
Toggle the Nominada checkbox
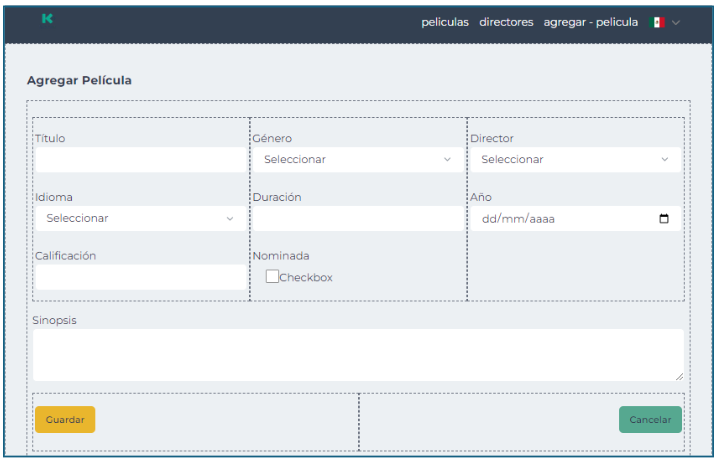pyautogui.click(x=272, y=277)
